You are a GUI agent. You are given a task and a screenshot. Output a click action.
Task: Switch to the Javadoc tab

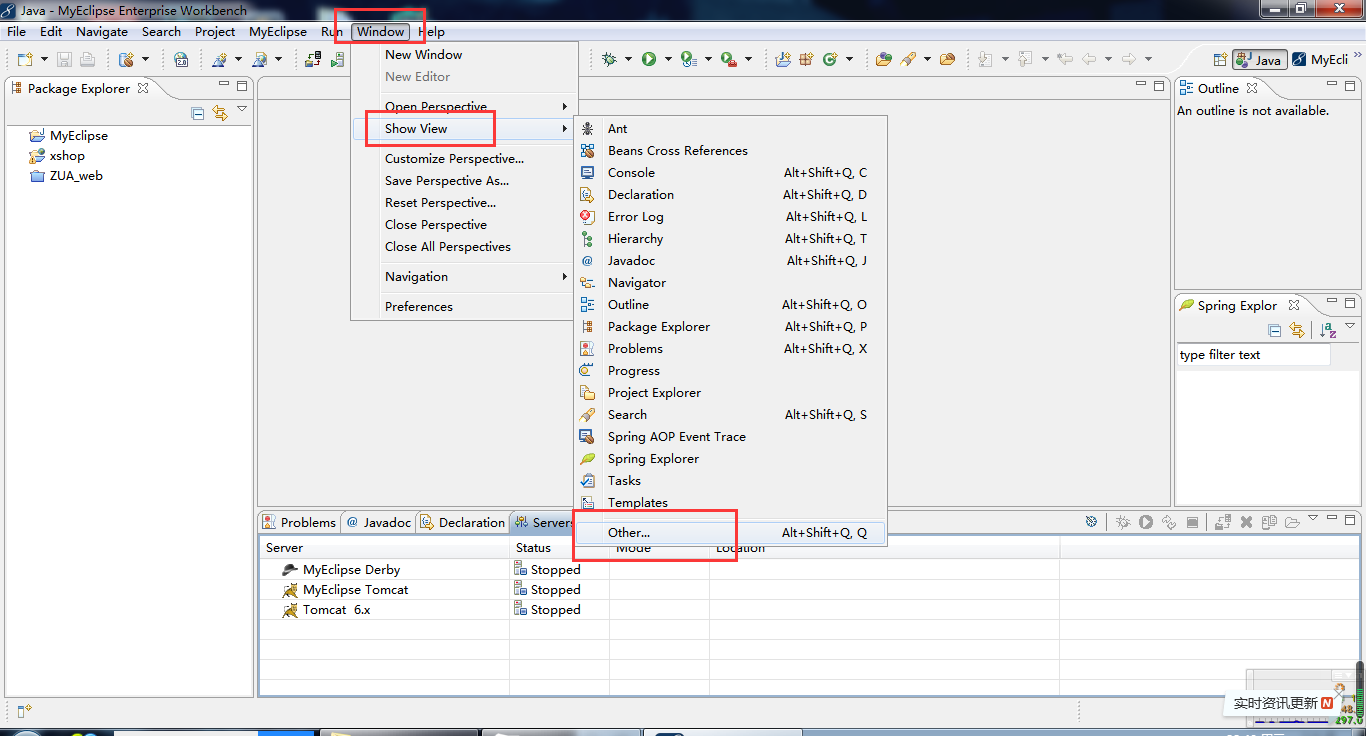[x=378, y=522]
